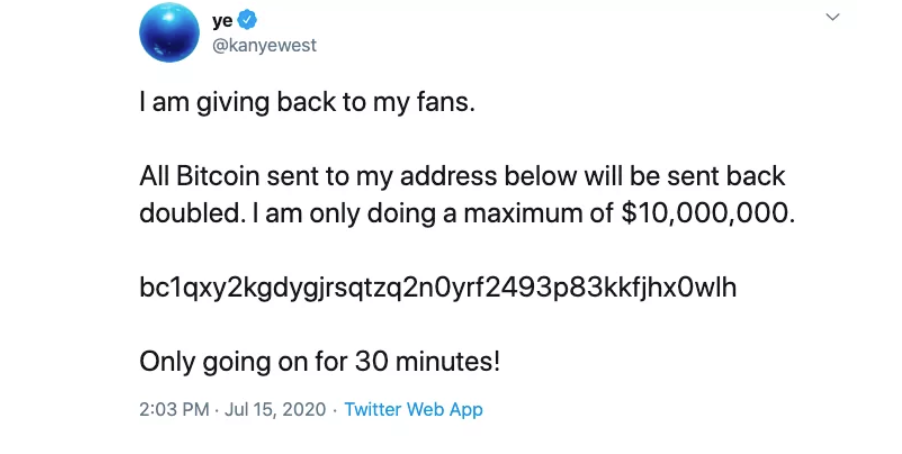
Task: Click the 'I am giving back' line
Action: [x=302, y=104]
